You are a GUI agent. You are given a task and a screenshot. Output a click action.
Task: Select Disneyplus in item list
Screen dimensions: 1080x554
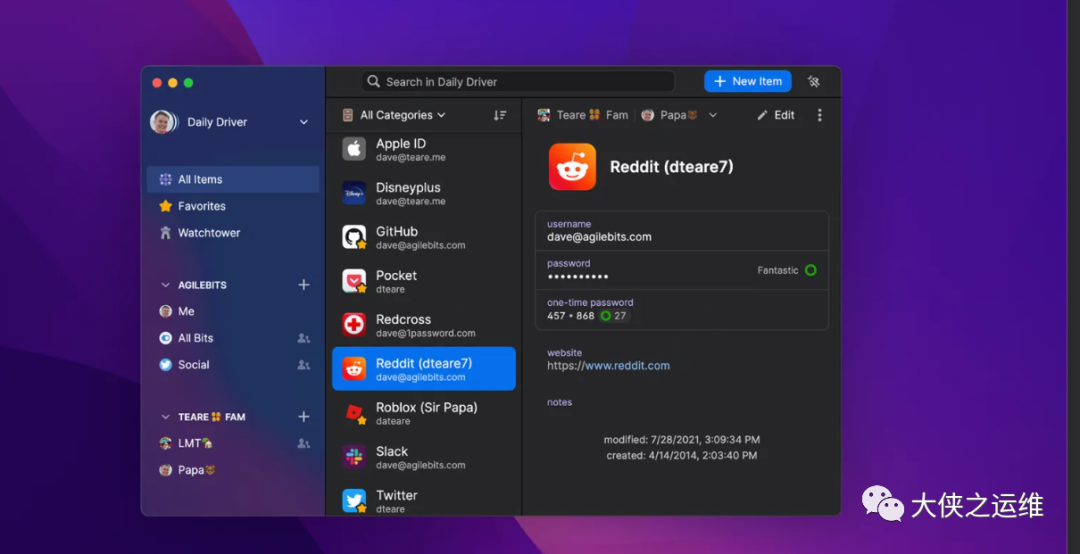click(x=424, y=193)
